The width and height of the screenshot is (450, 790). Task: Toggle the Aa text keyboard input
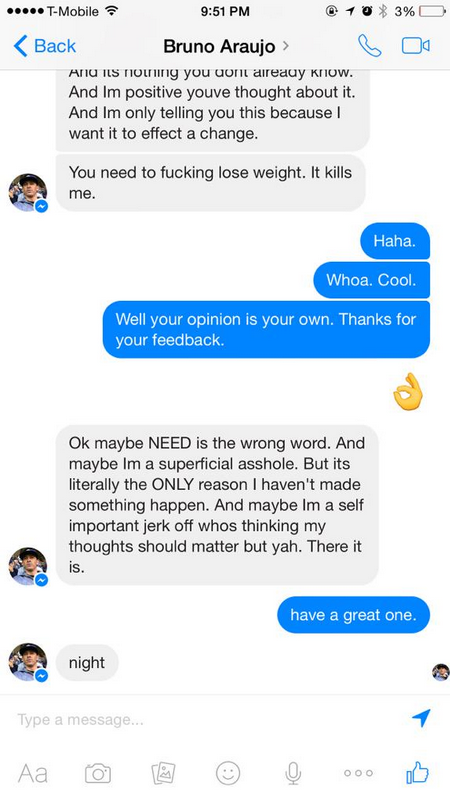pyautogui.click(x=33, y=773)
